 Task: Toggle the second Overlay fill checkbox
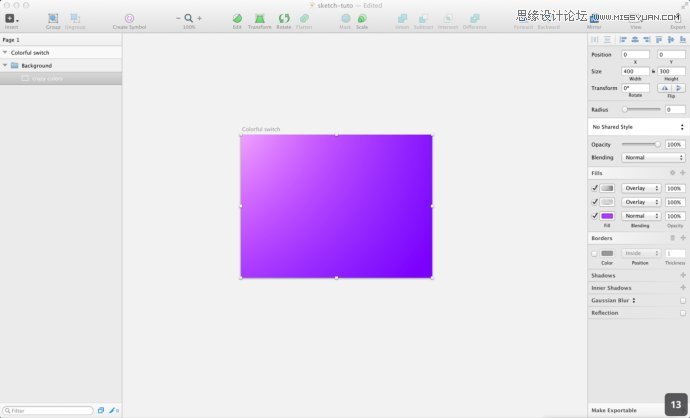click(x=595, y=202)
